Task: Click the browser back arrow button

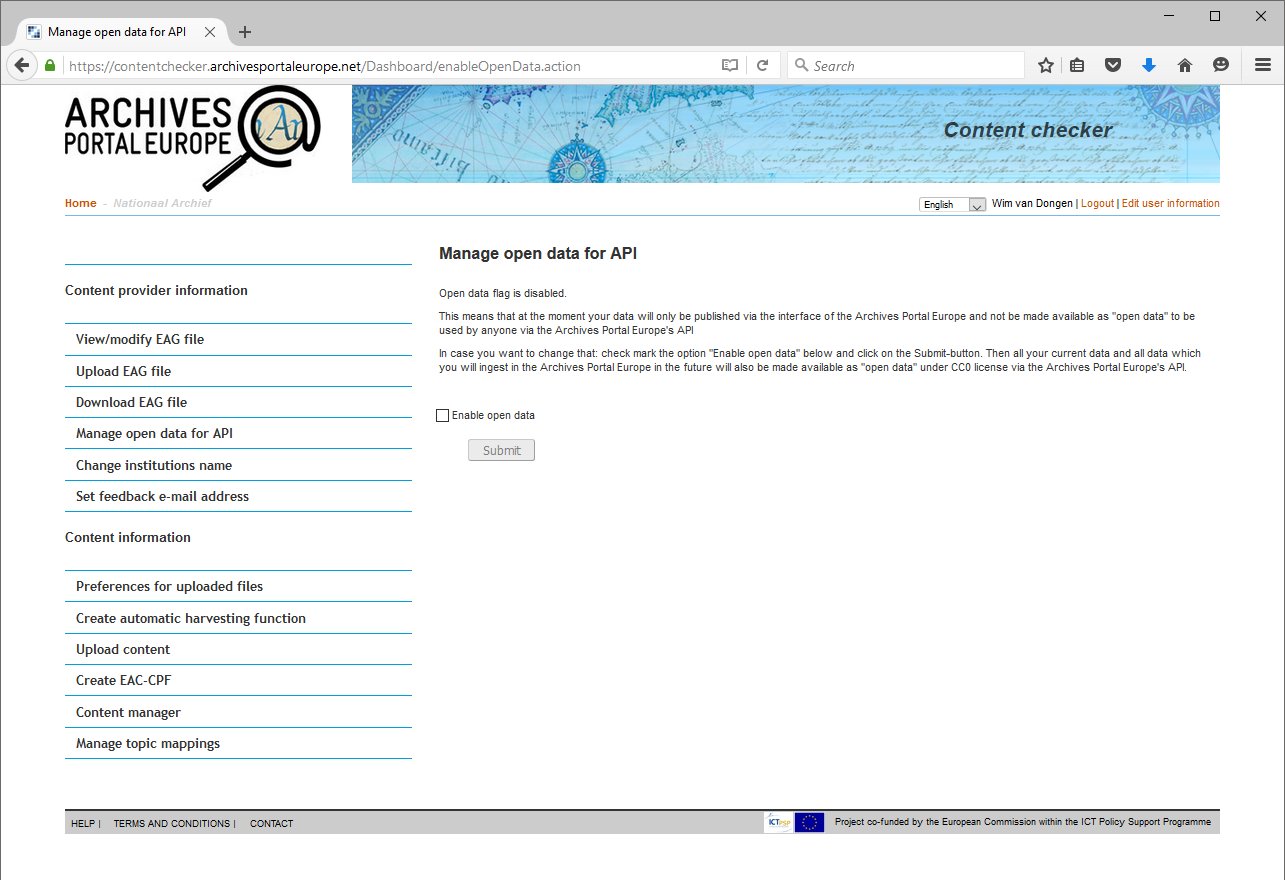Action: 20,65
